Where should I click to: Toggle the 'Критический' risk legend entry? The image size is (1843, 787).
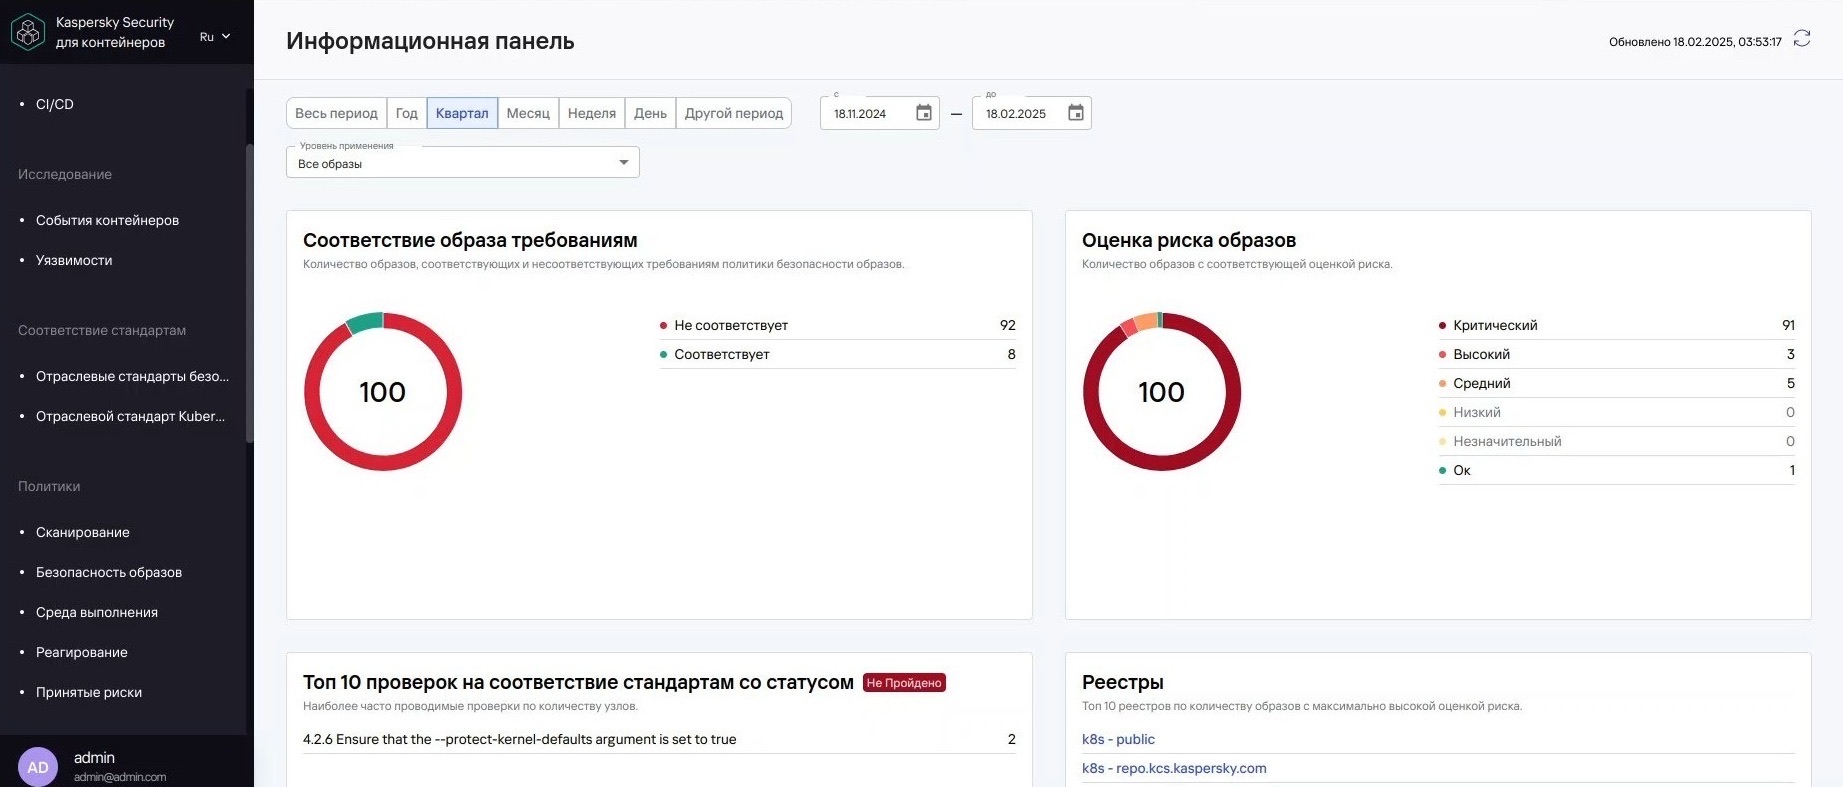tap(1495, 326)
